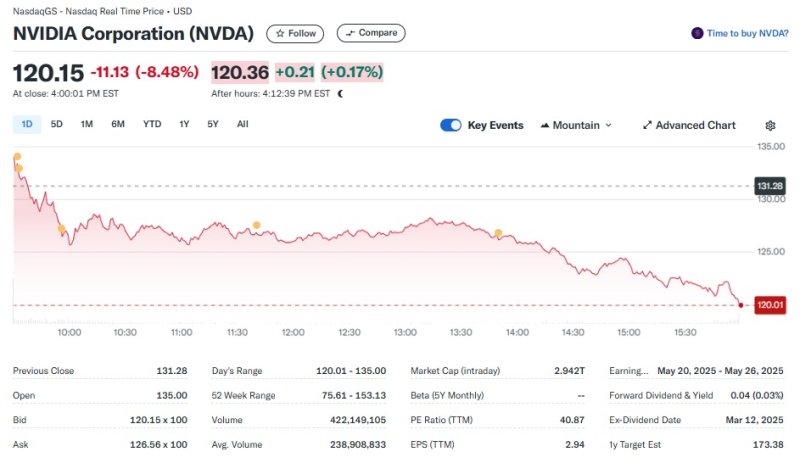This screenshot has width=800, height=463.
Task: Click the expand arrows icon beside Advanced Chart
Action: (647, 126)
